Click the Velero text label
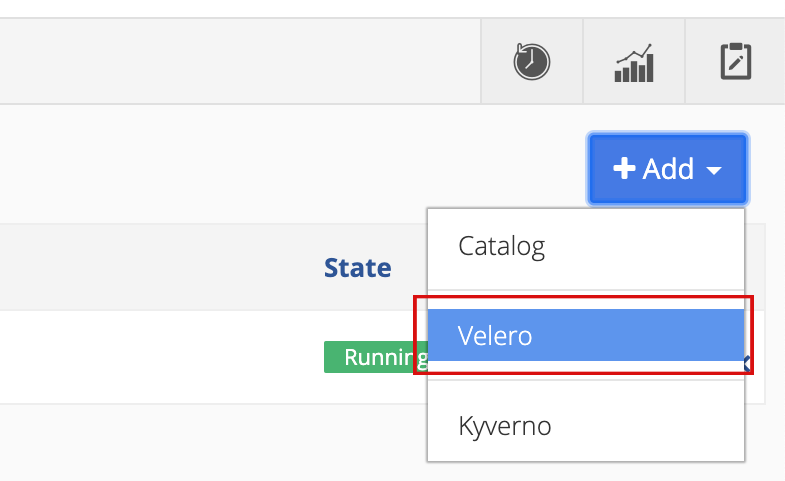 point(495,335)
